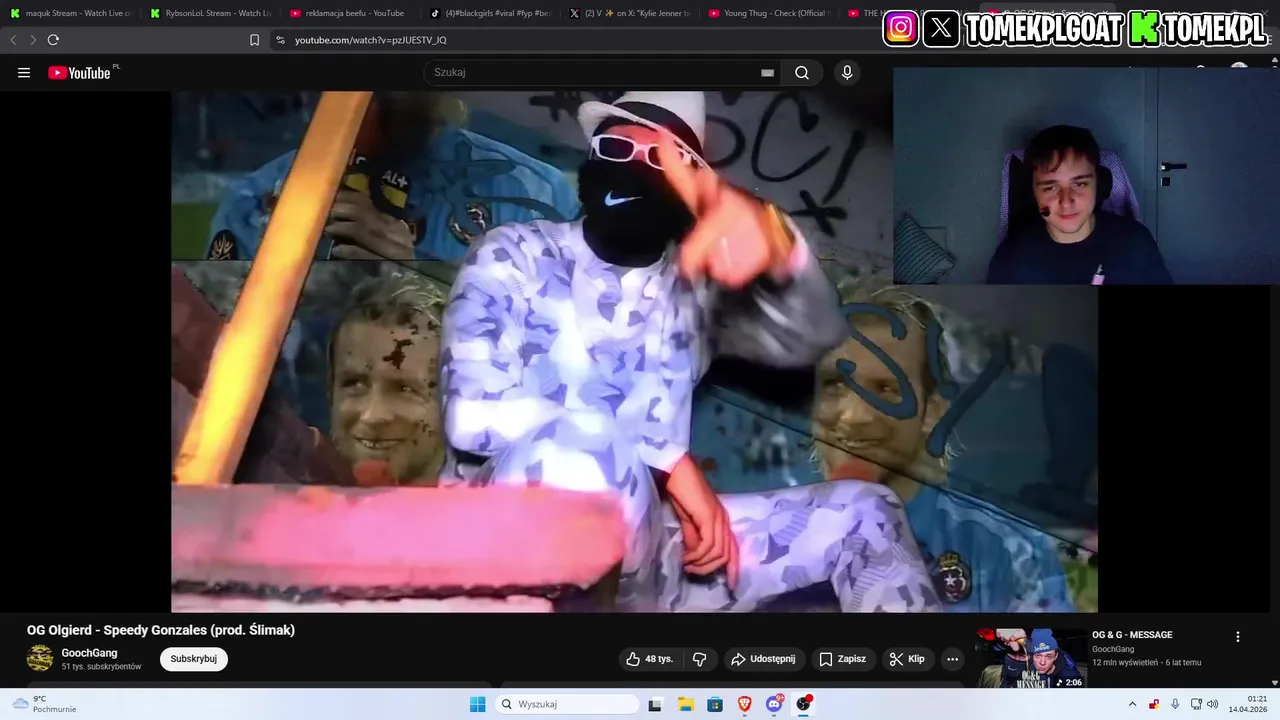The height and width of the screenshot is (720, 1280).
Task: Open the on-screen keyboard icon in search box
Action: click(x=767, y=72)
